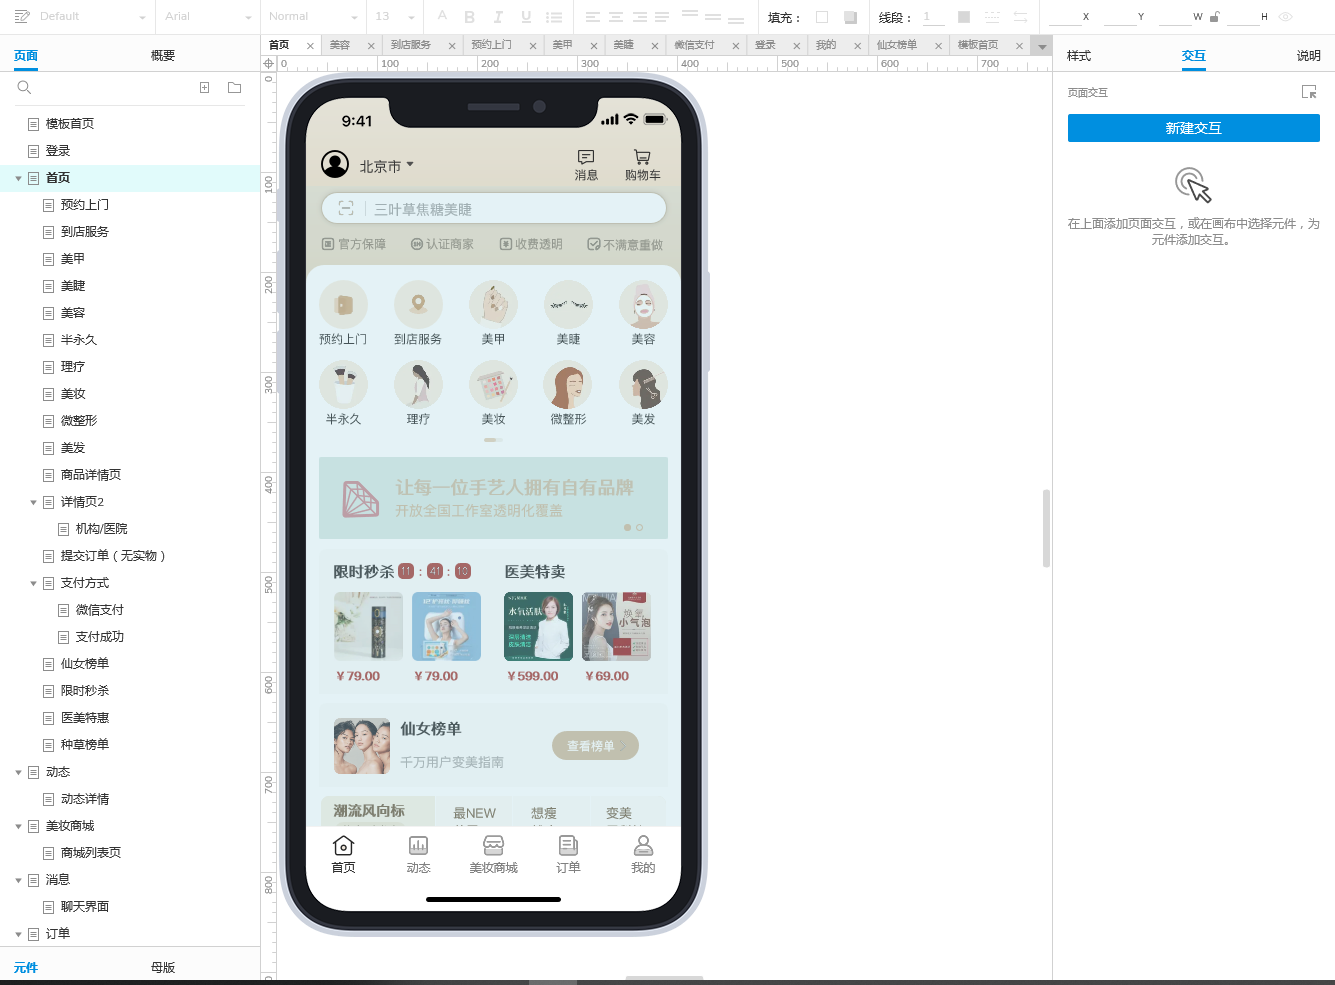1335x985 pixels.
Task: Toggle italic formatting
Action: pyautogui.click(x=497, y=17)
